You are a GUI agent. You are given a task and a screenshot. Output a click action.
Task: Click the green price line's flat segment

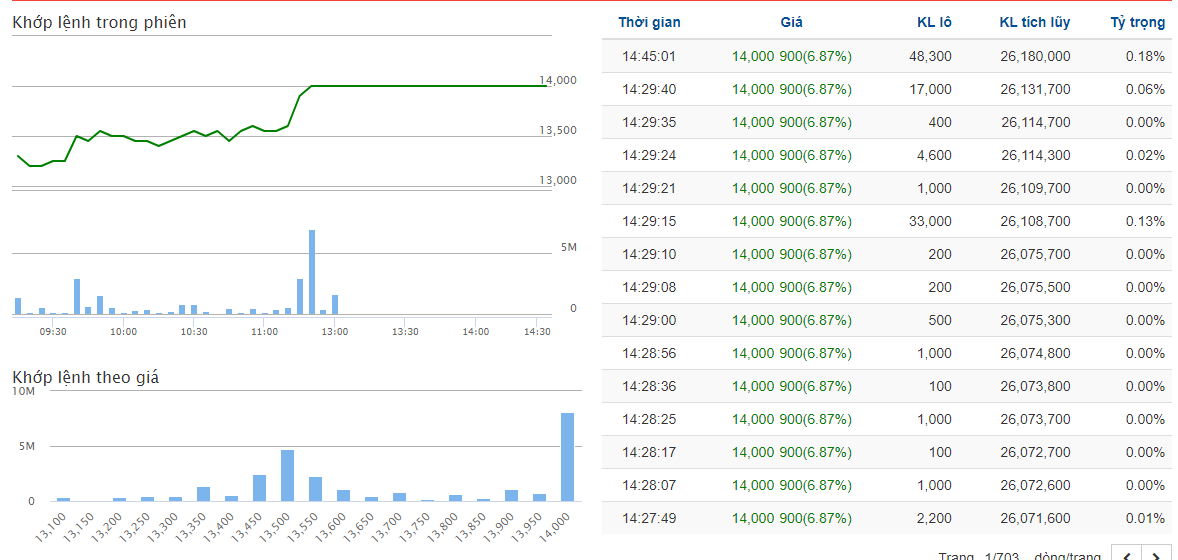430,86
